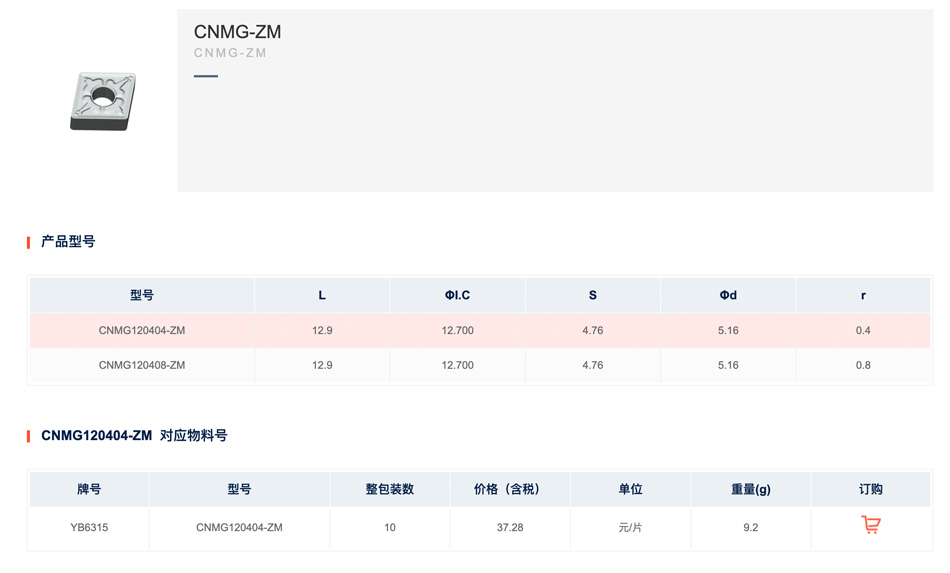
Task: Click the 牌号 column header
Action: pyautogui.click(x=89, y=489)
